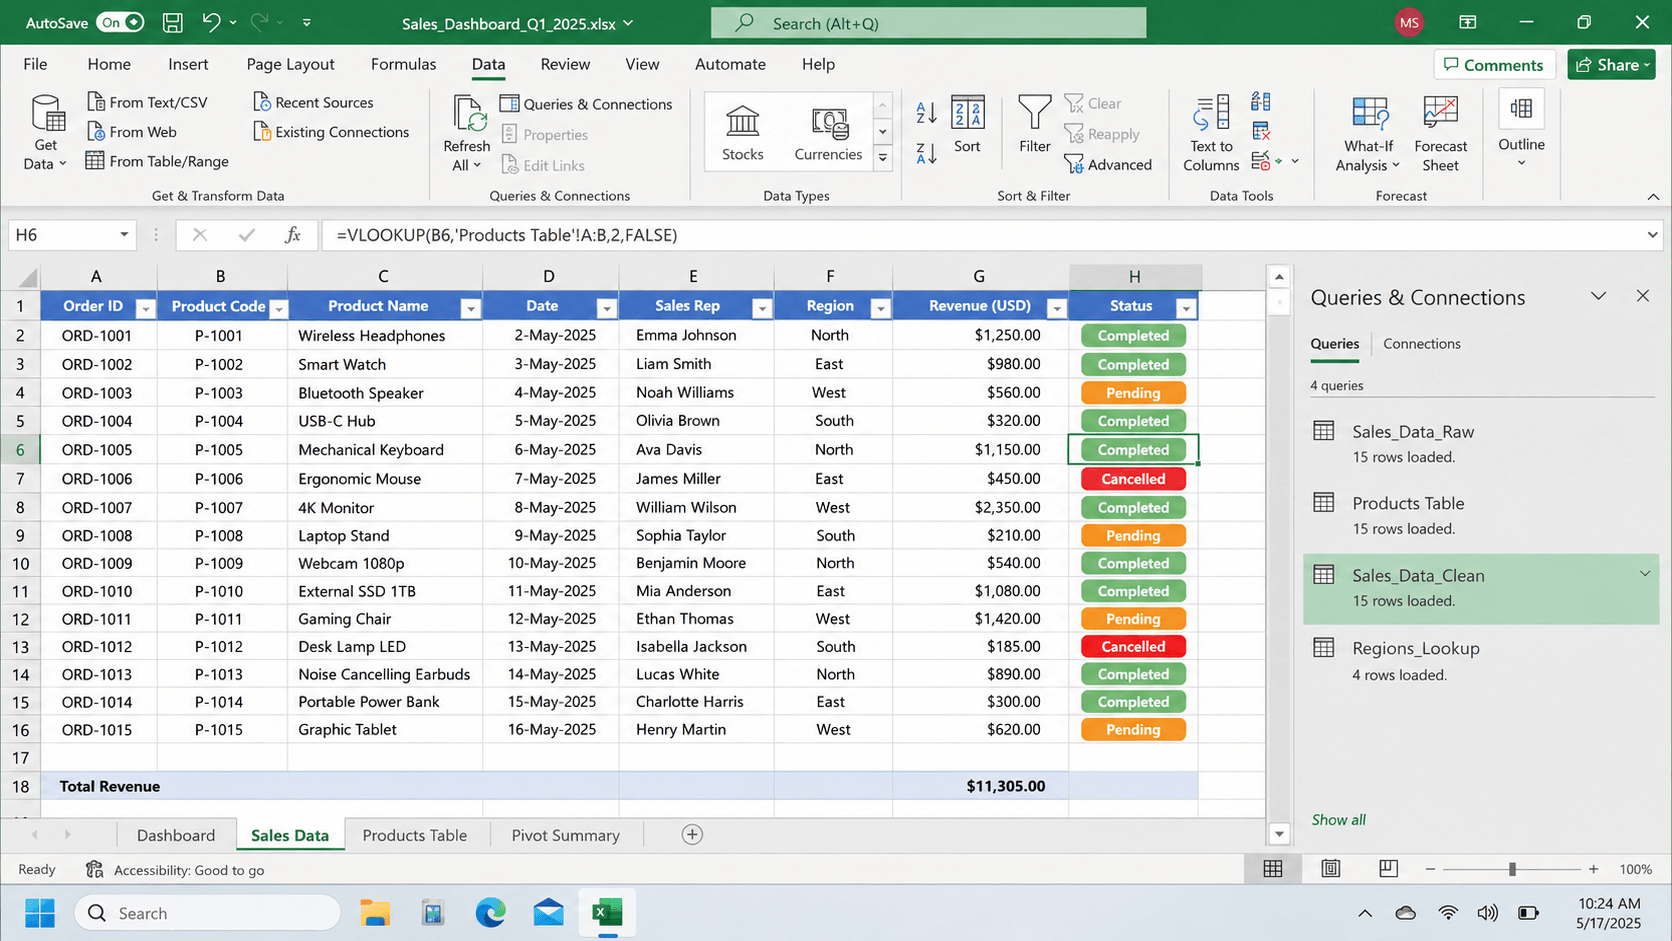This screenshot has width=1672, height=941.
Task: Open Existing Connections
Action: [x=331, y=131]
